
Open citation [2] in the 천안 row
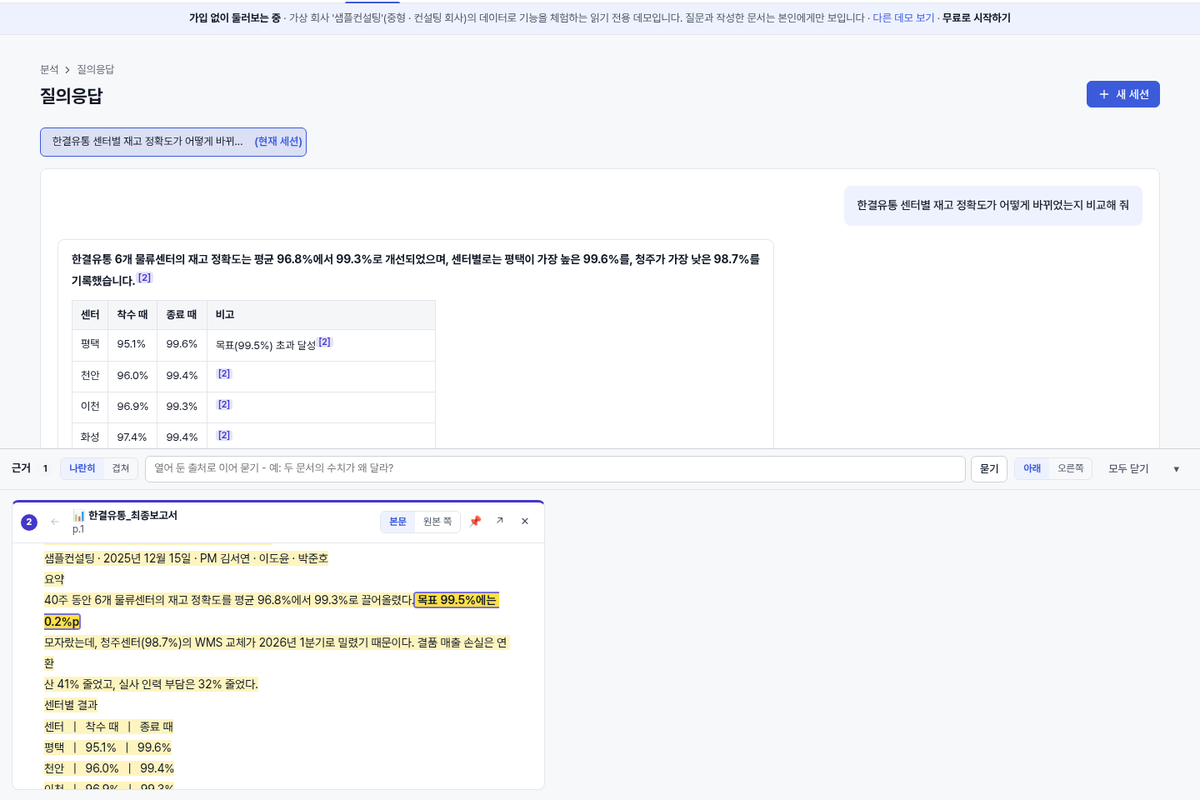click(x=224, y=373)
